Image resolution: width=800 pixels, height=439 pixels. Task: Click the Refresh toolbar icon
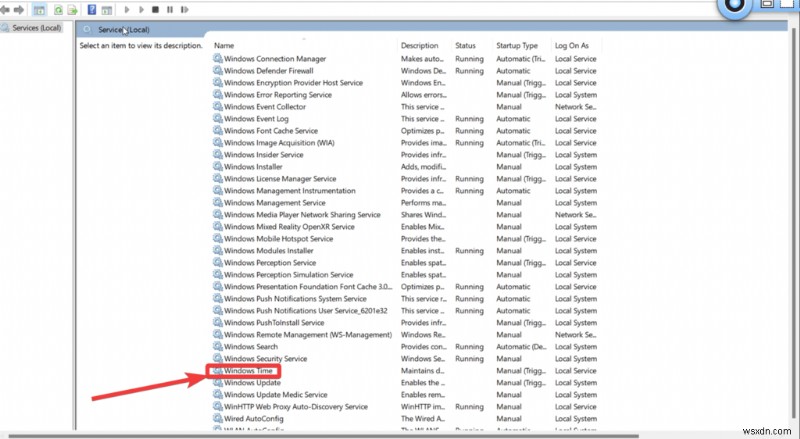click(58, 10)
